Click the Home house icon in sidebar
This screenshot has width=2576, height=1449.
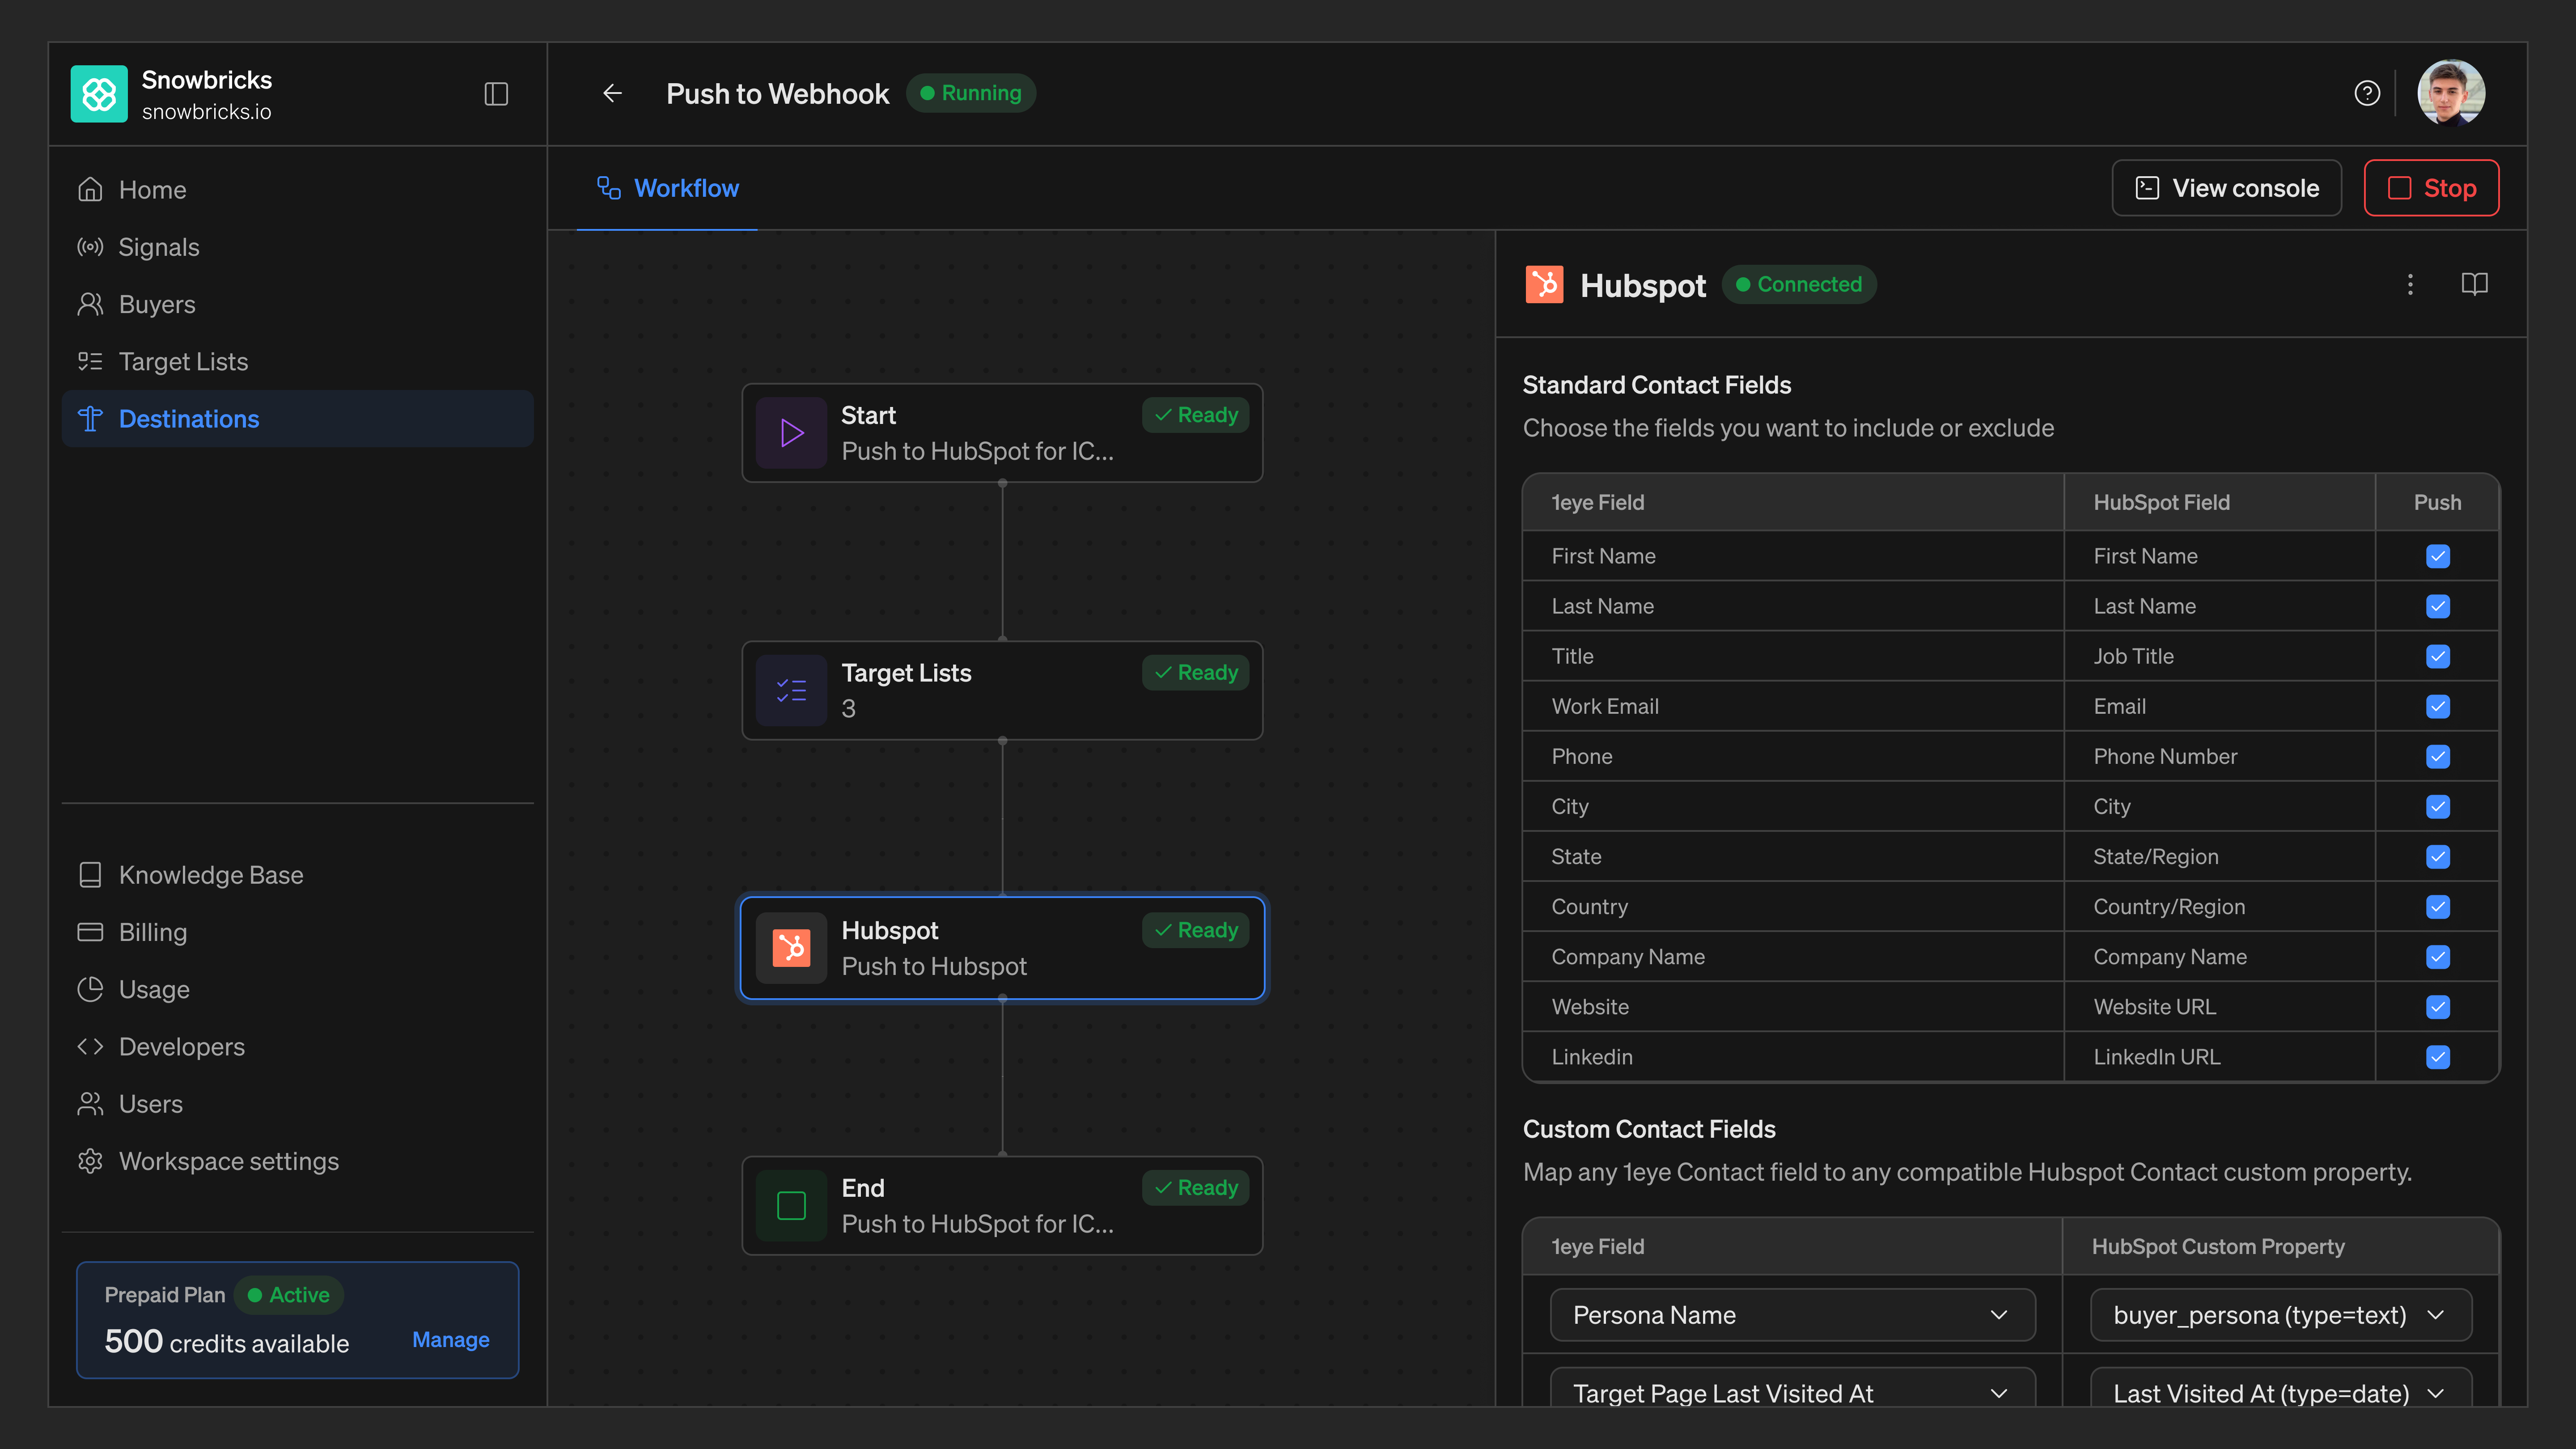tap(90, 190)
